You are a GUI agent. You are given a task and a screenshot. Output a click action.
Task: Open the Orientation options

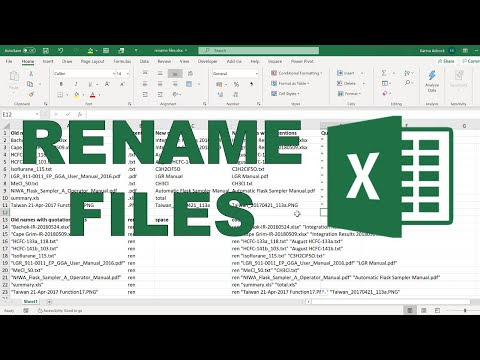[x=177, y=95]
